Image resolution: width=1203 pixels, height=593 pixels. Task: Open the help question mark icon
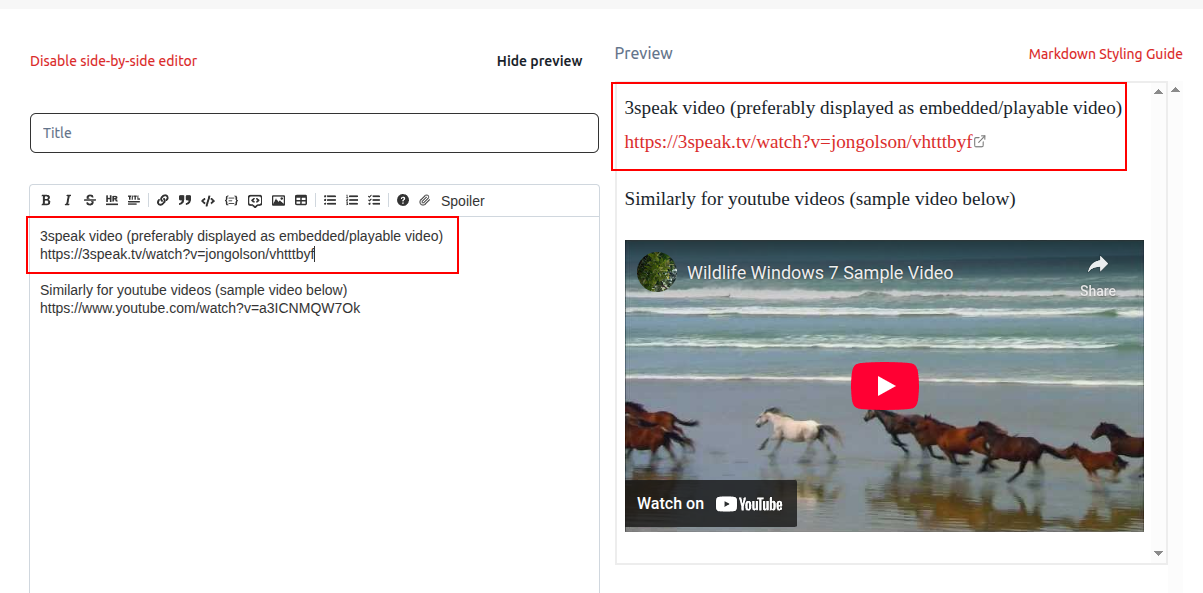(x=403, y=201)
